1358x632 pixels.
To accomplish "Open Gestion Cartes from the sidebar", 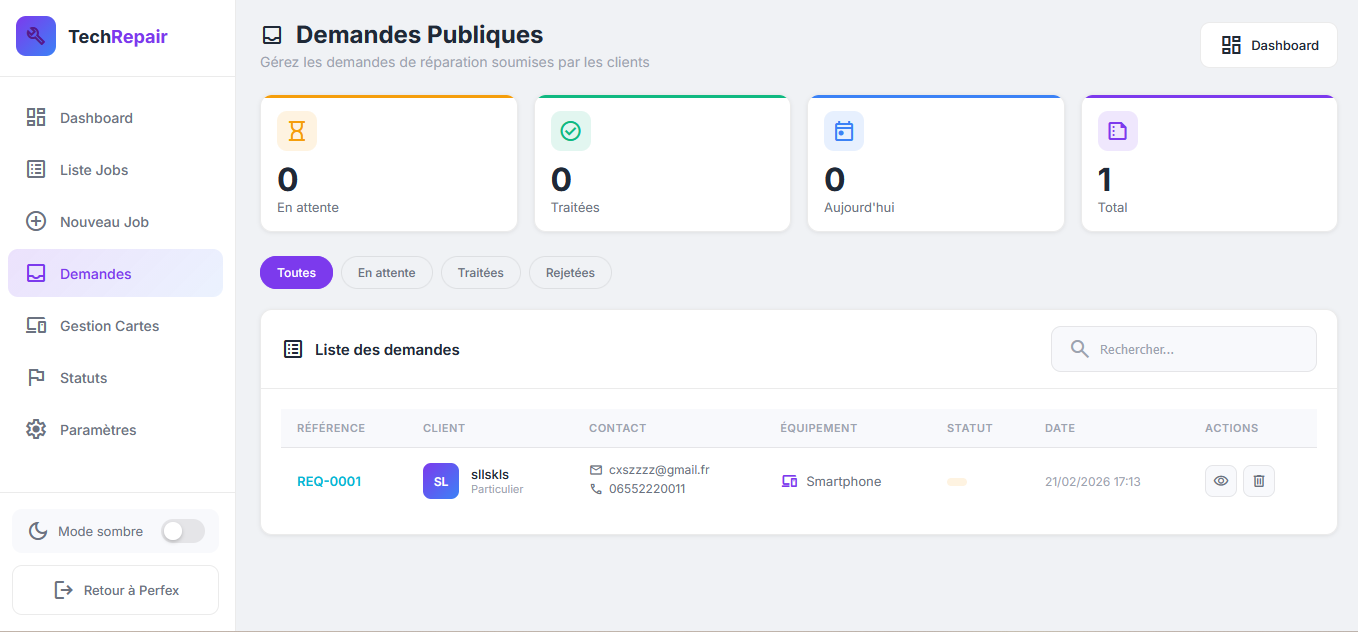I will (36, 325).
